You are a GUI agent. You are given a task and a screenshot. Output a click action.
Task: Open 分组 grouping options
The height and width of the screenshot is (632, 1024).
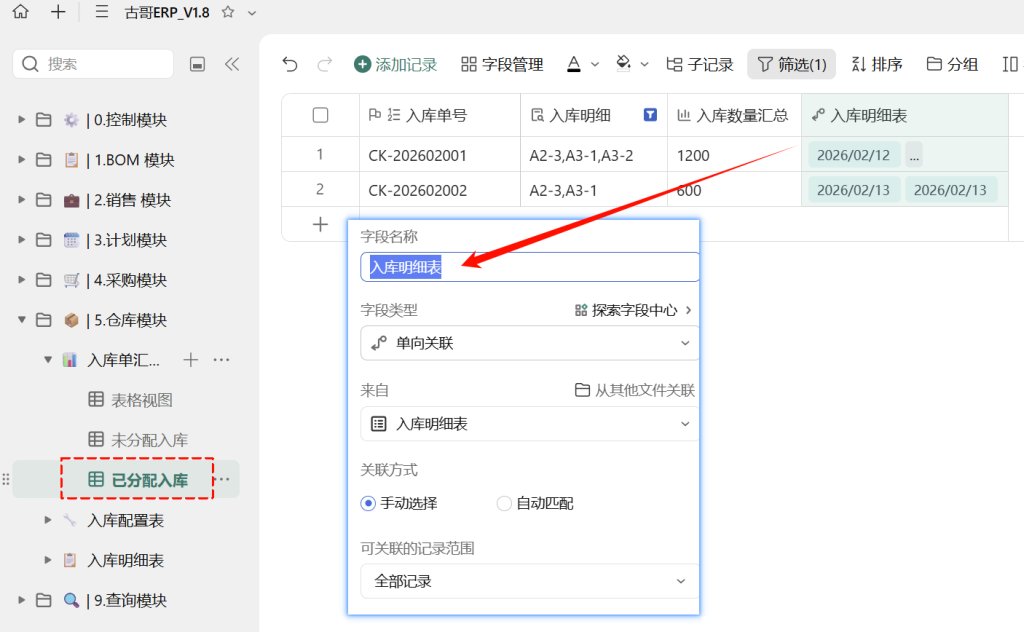click(952, 64)
